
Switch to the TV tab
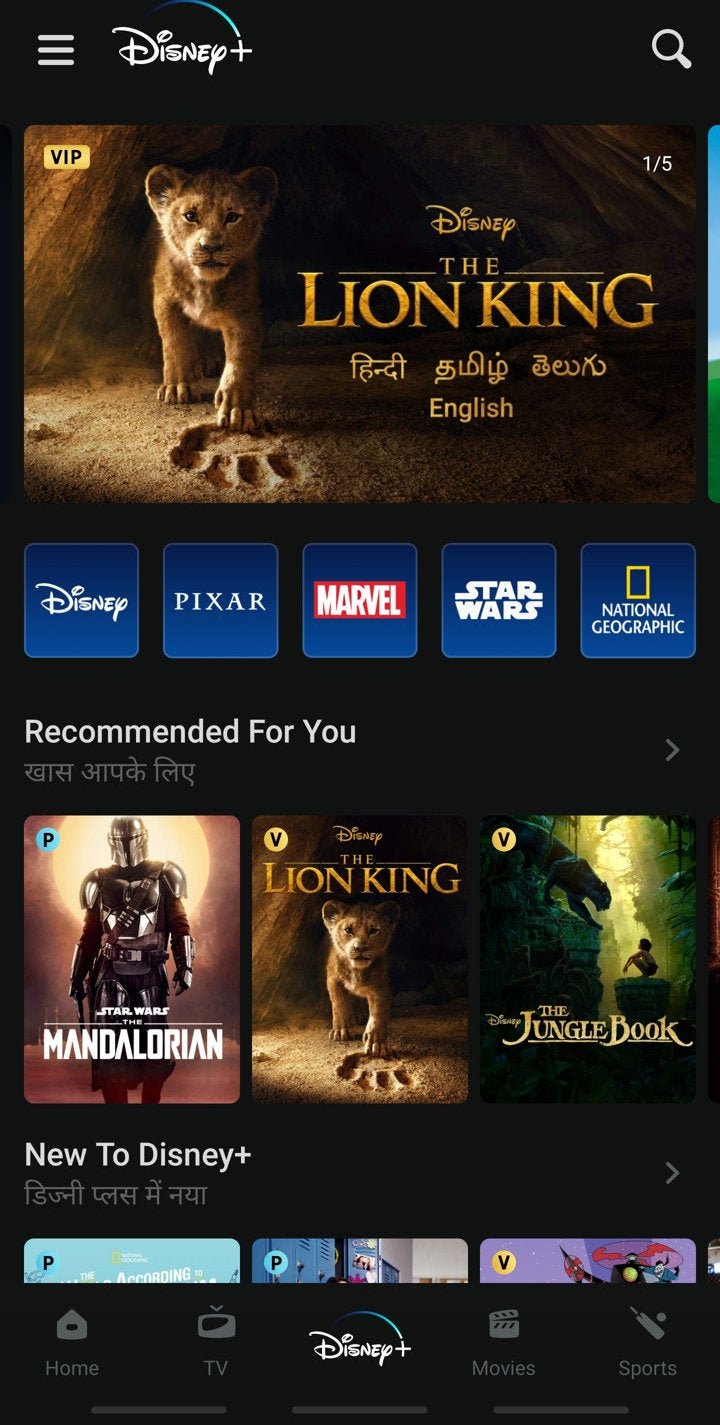tap(216, 1345)
